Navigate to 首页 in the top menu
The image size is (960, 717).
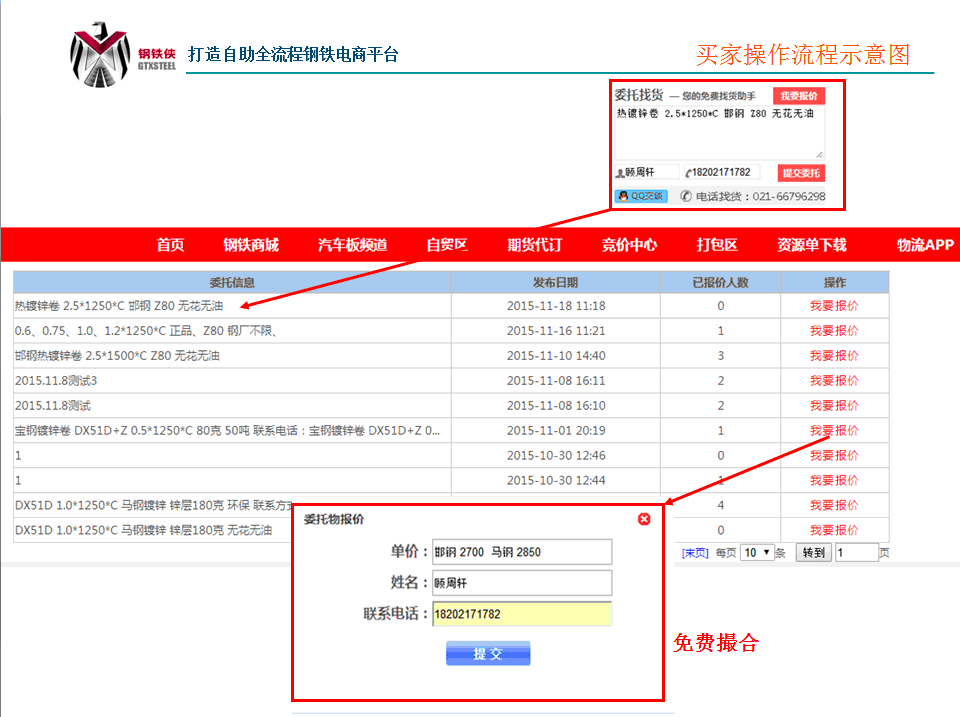tap(170, 245)
